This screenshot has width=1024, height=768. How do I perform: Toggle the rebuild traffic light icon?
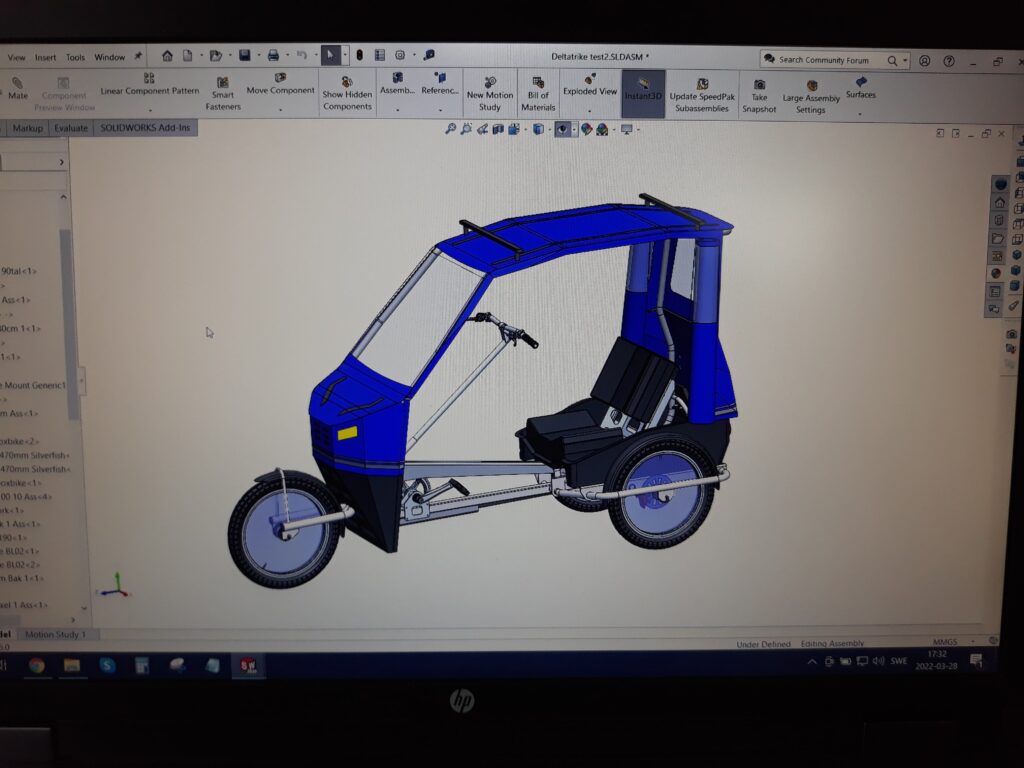(360, 56)
